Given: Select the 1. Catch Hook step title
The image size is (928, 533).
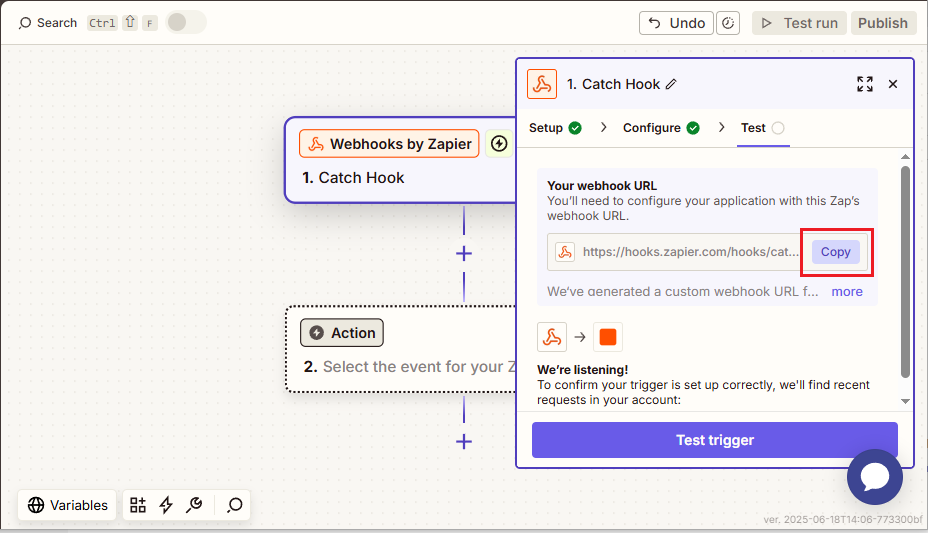Looking at the screenshot, I should pyautogui.click(x=353, y=177).
